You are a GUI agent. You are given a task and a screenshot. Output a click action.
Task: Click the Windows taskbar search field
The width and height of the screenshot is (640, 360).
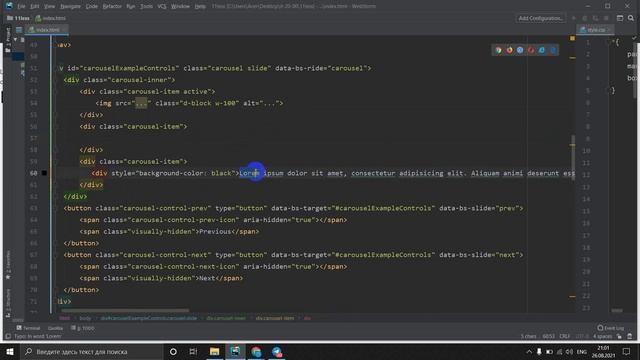[x=91, y=351]
